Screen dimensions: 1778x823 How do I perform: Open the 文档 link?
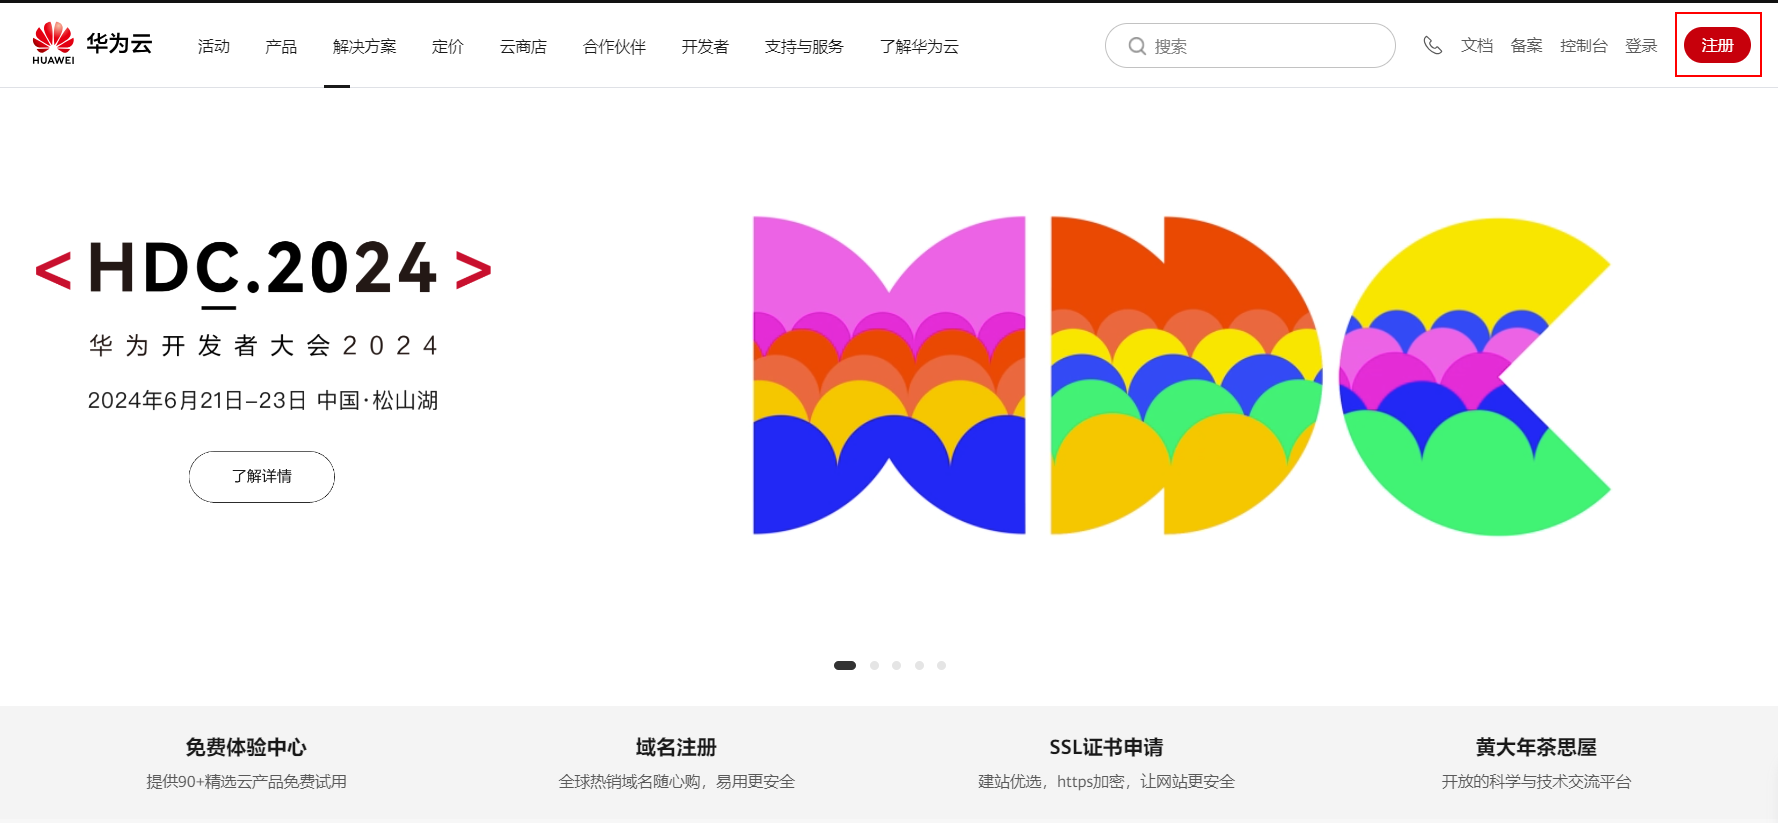pyautogui.click(x=1477, y=45)
